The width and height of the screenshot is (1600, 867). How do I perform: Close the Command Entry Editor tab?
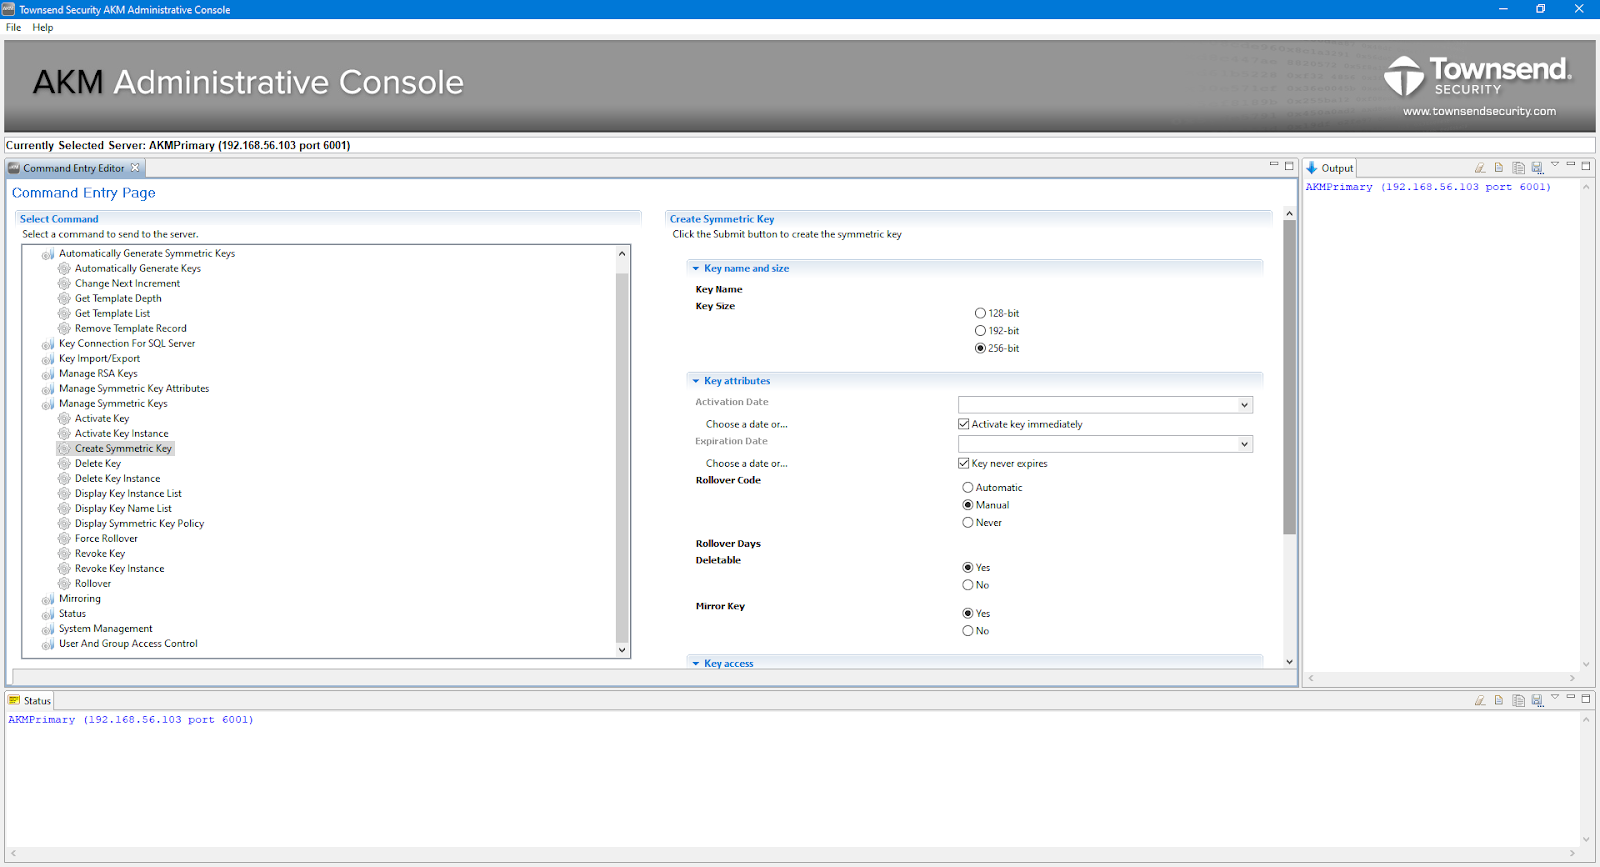coord(135,168)
